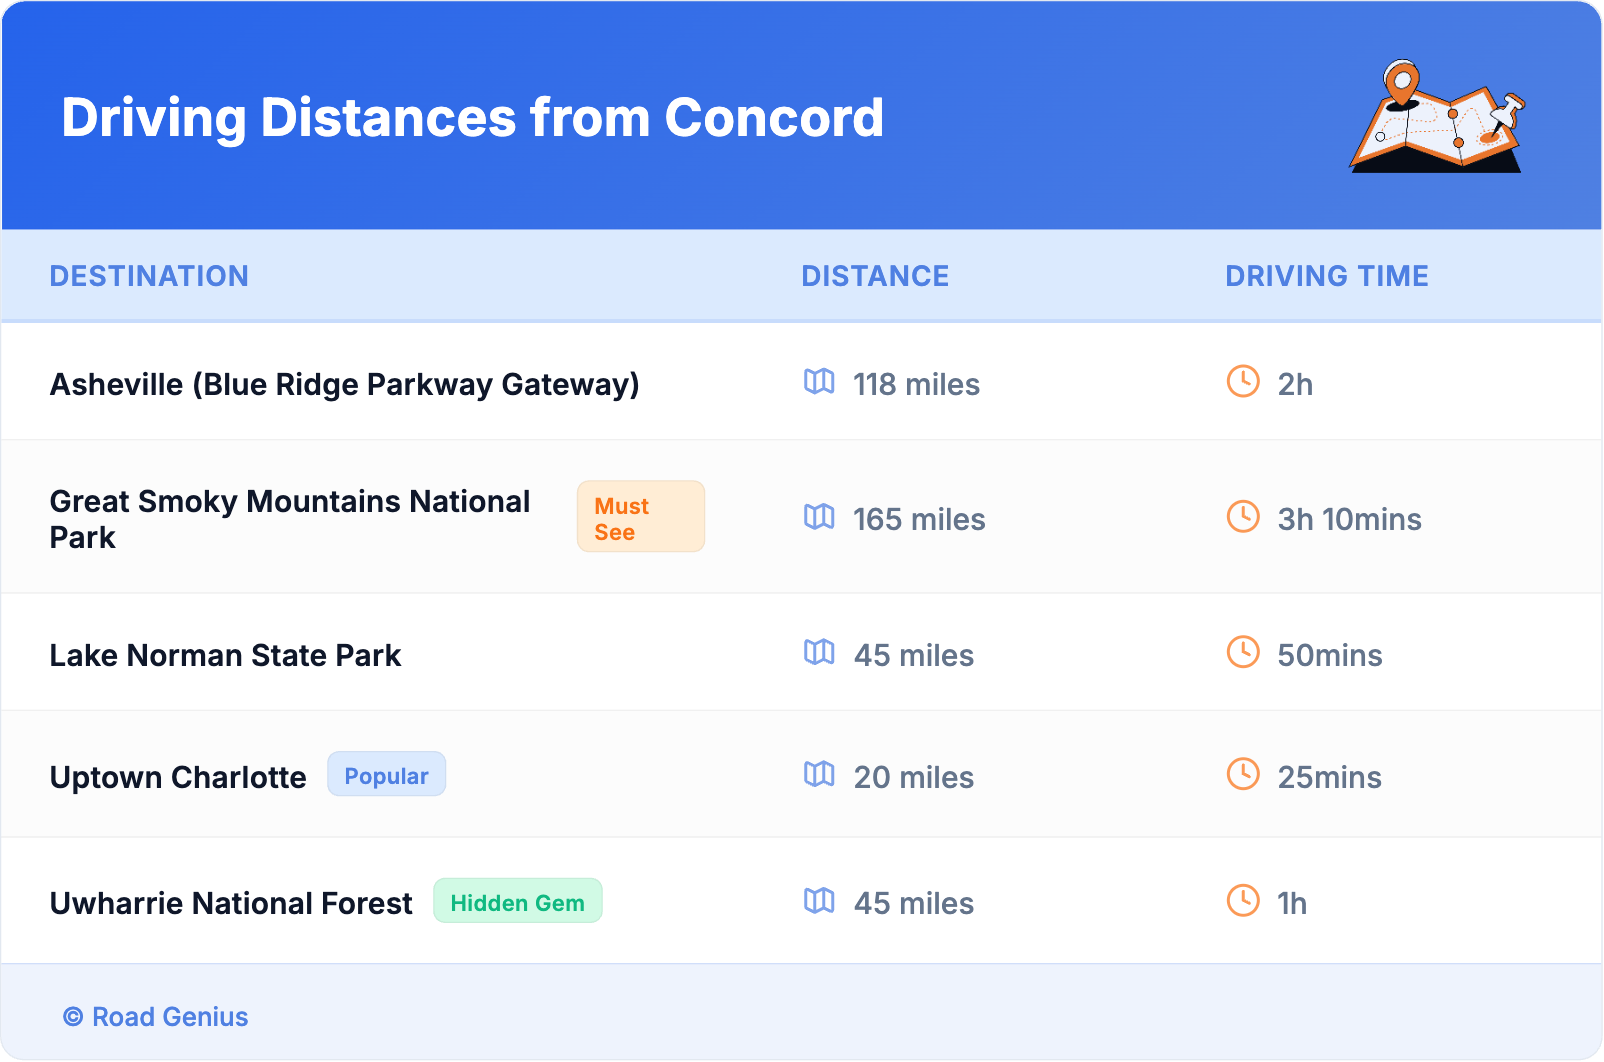Click the Popular tag

pyautogui.click(x=386, y=775)
